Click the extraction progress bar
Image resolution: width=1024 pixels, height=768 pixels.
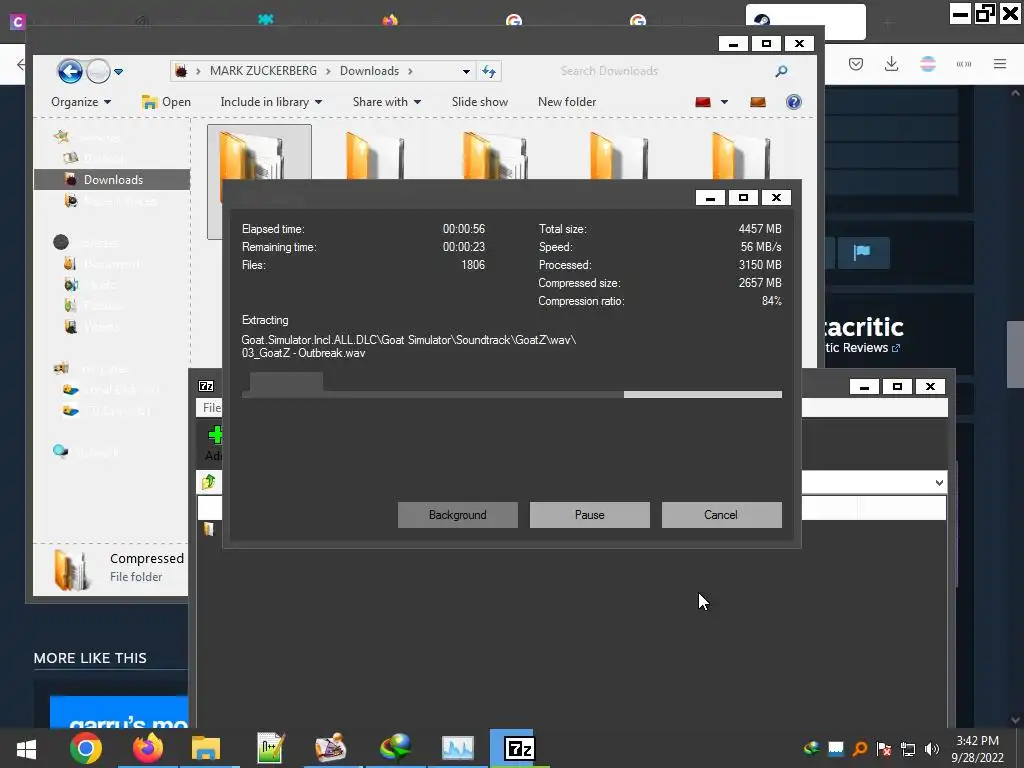tap(511, 394)
